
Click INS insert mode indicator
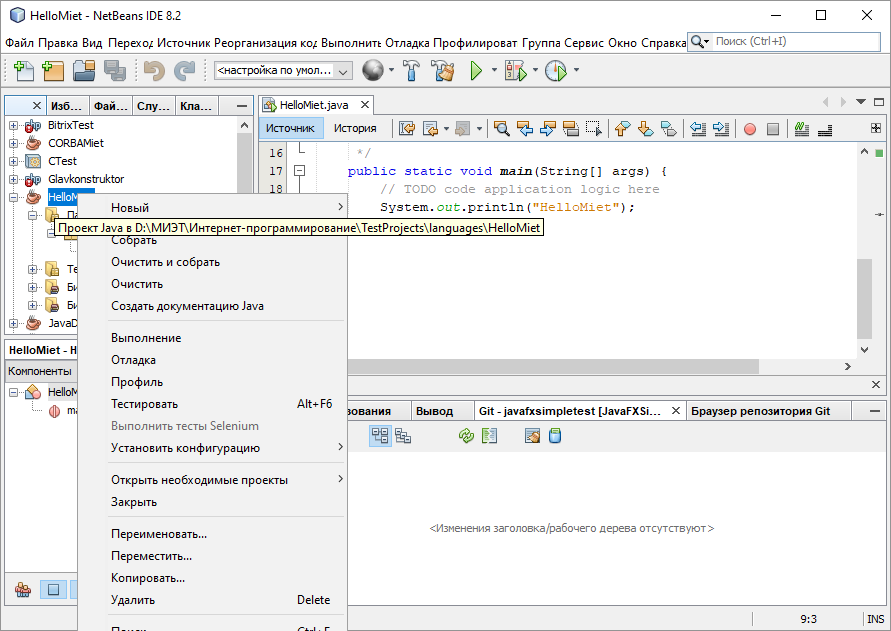[876, 619]
